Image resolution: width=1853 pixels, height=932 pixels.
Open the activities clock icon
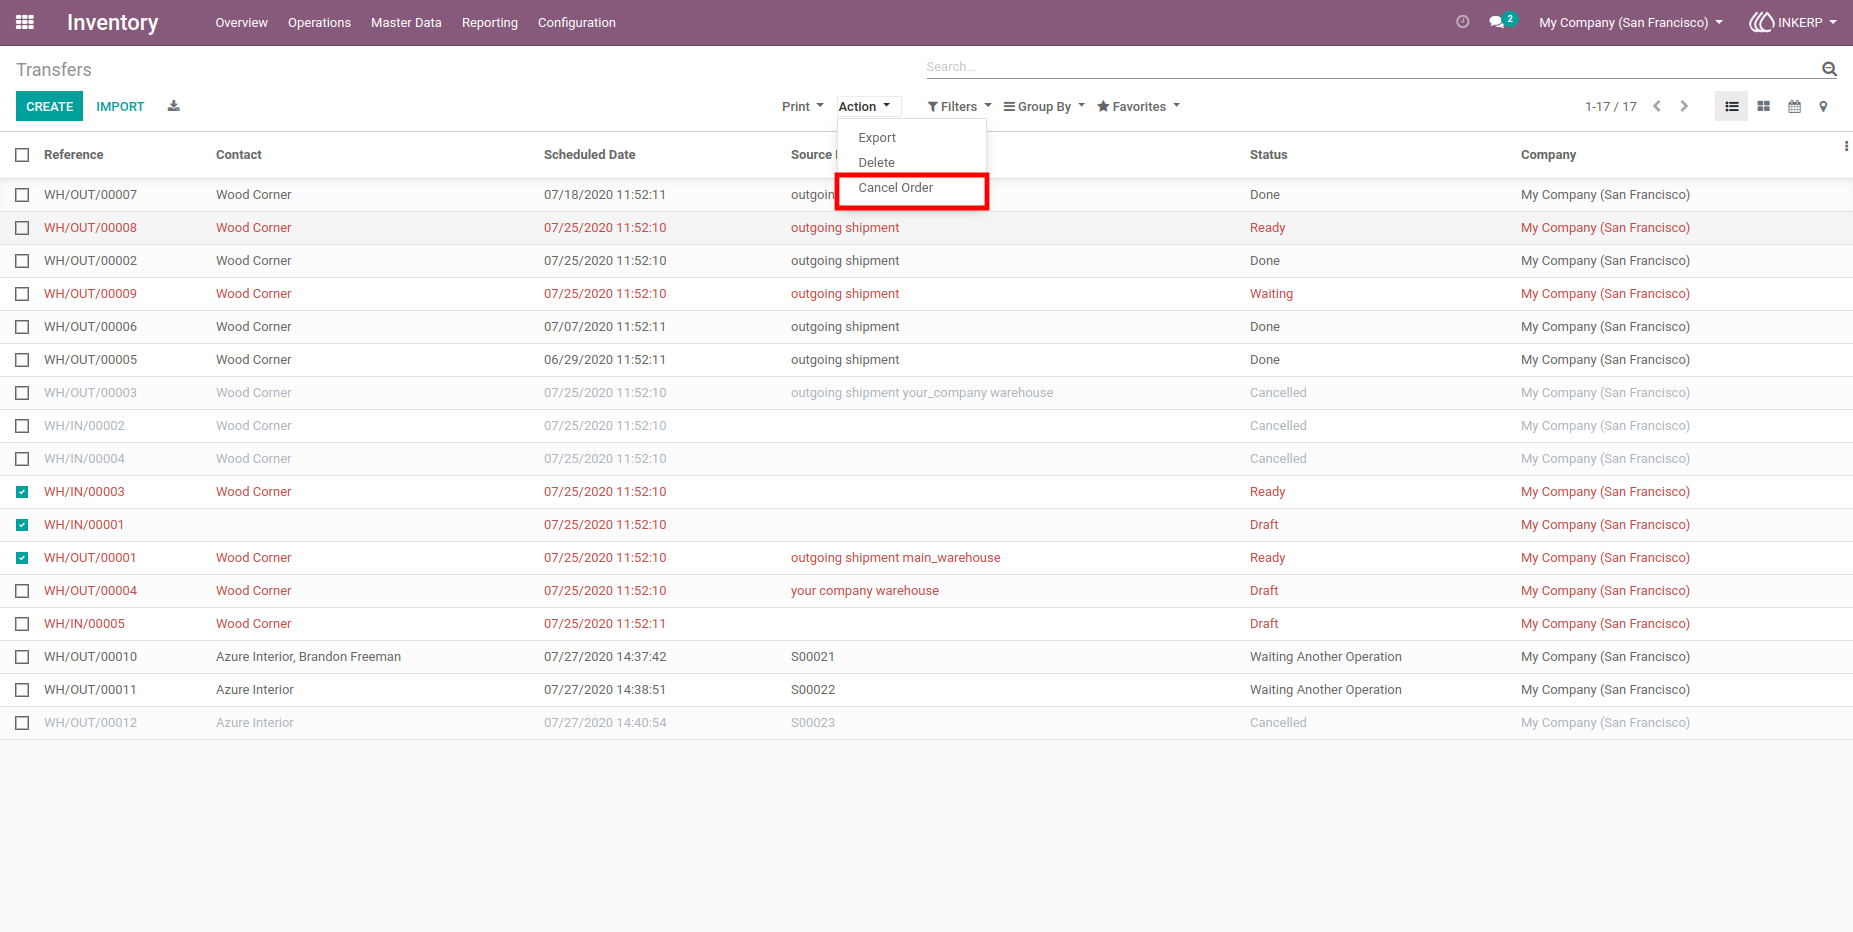[1463, 22]
